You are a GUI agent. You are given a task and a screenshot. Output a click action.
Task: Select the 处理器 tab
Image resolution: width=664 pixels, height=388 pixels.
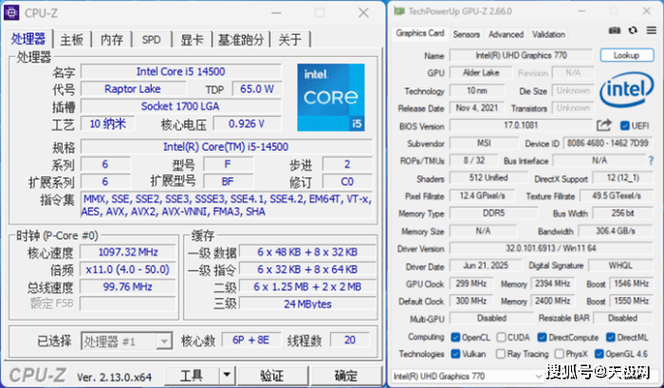[x=28, y=39]
